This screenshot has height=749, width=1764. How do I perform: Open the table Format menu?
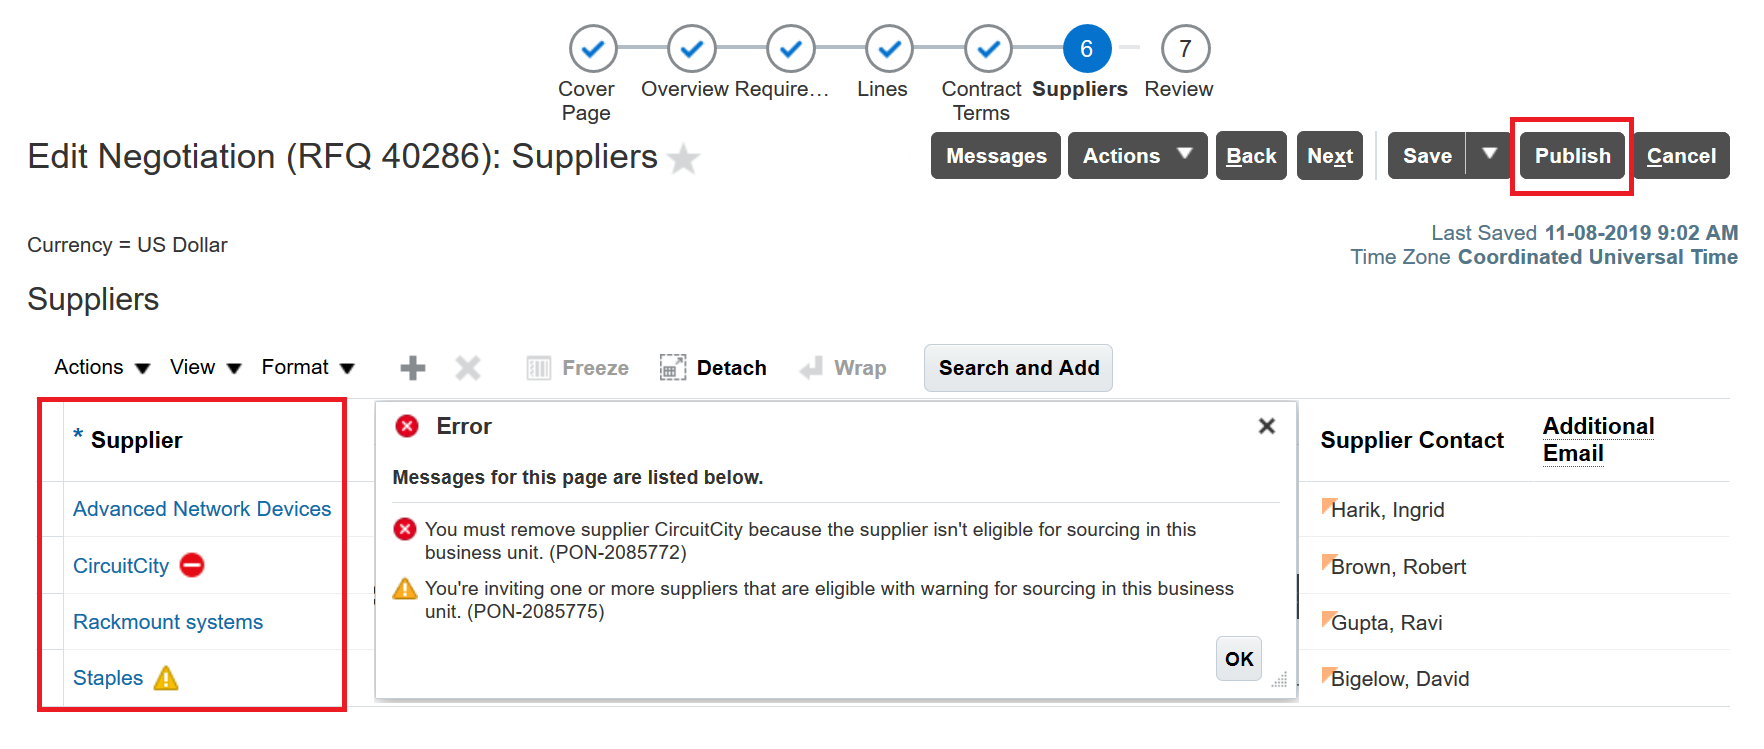pyautogui.click(x=307, y=367)
